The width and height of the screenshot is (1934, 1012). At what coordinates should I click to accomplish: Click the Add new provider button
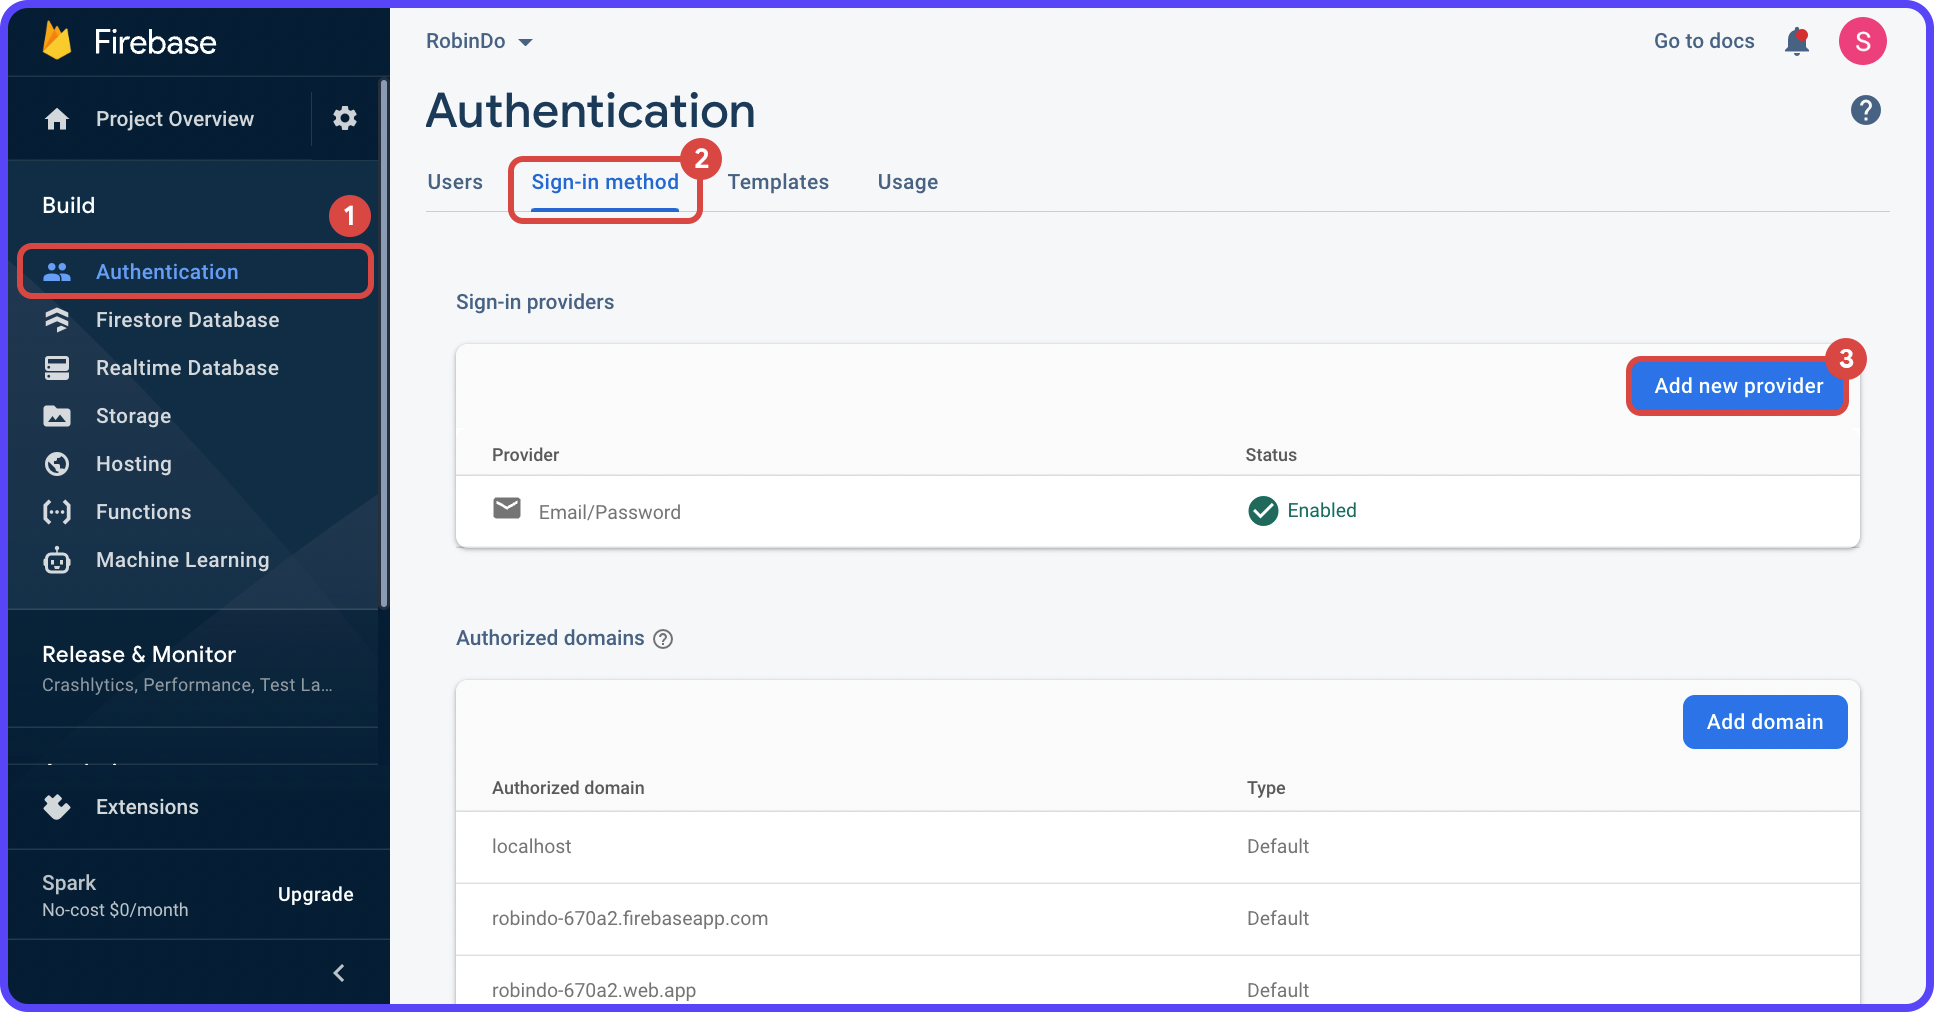[1737, 386]
